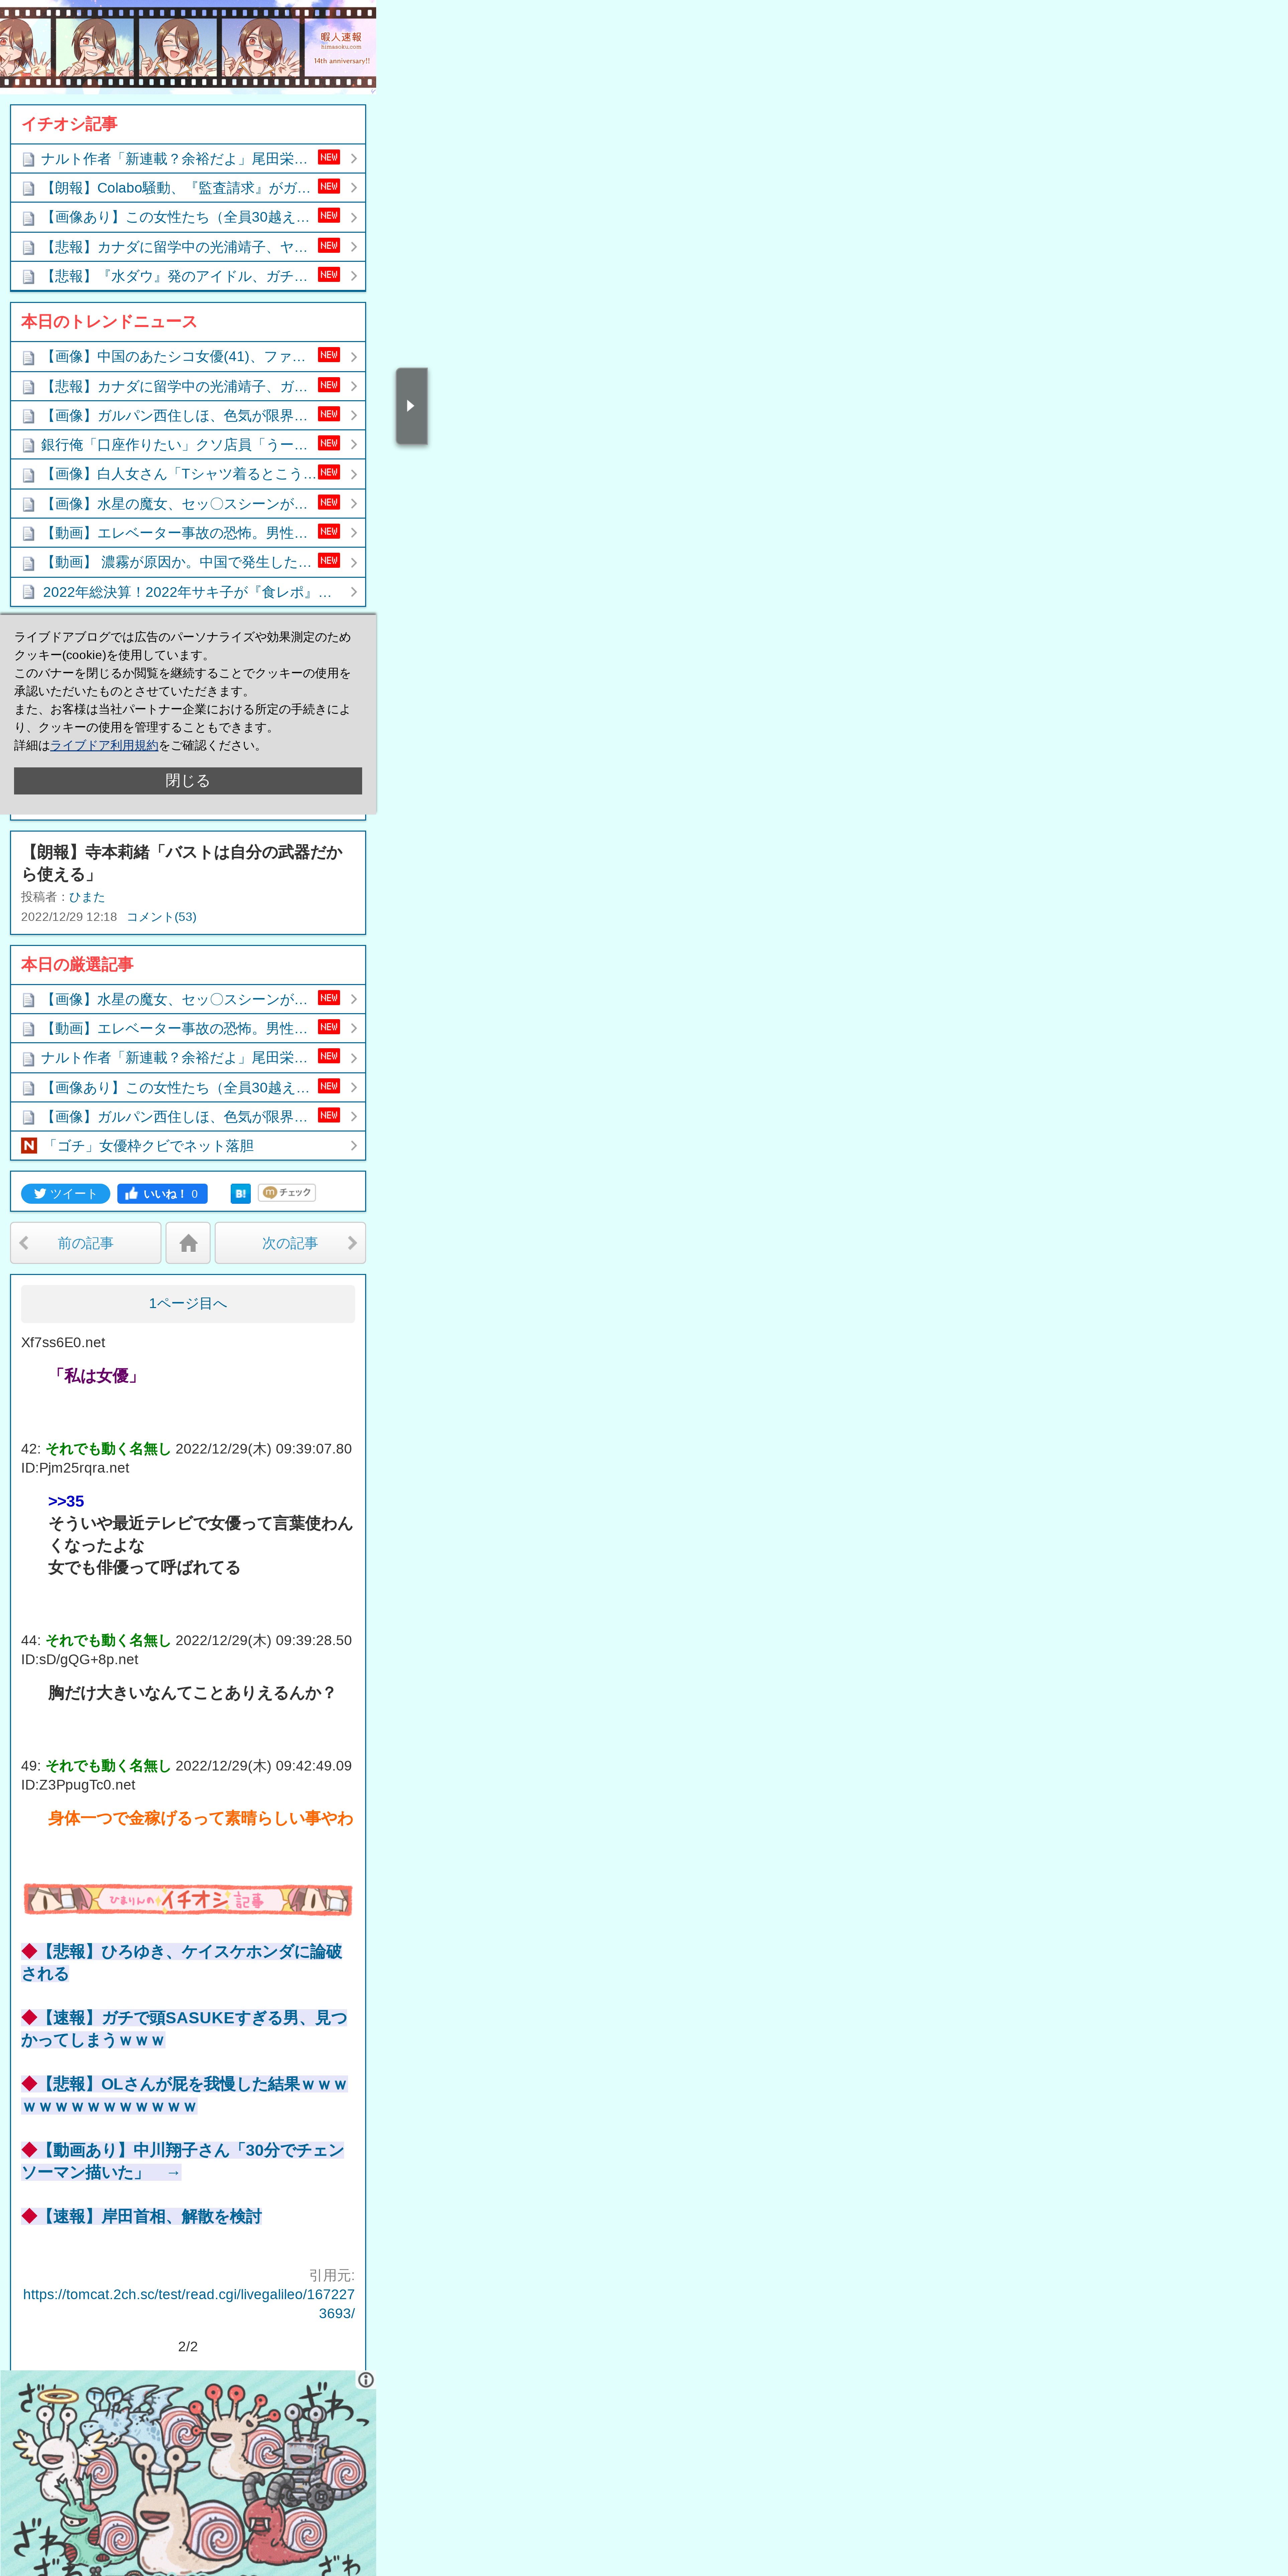Image resolution: width=1288 pixels, height=2576 pixels.
Task: Open コメント(53) link
Action: (161, 917)
